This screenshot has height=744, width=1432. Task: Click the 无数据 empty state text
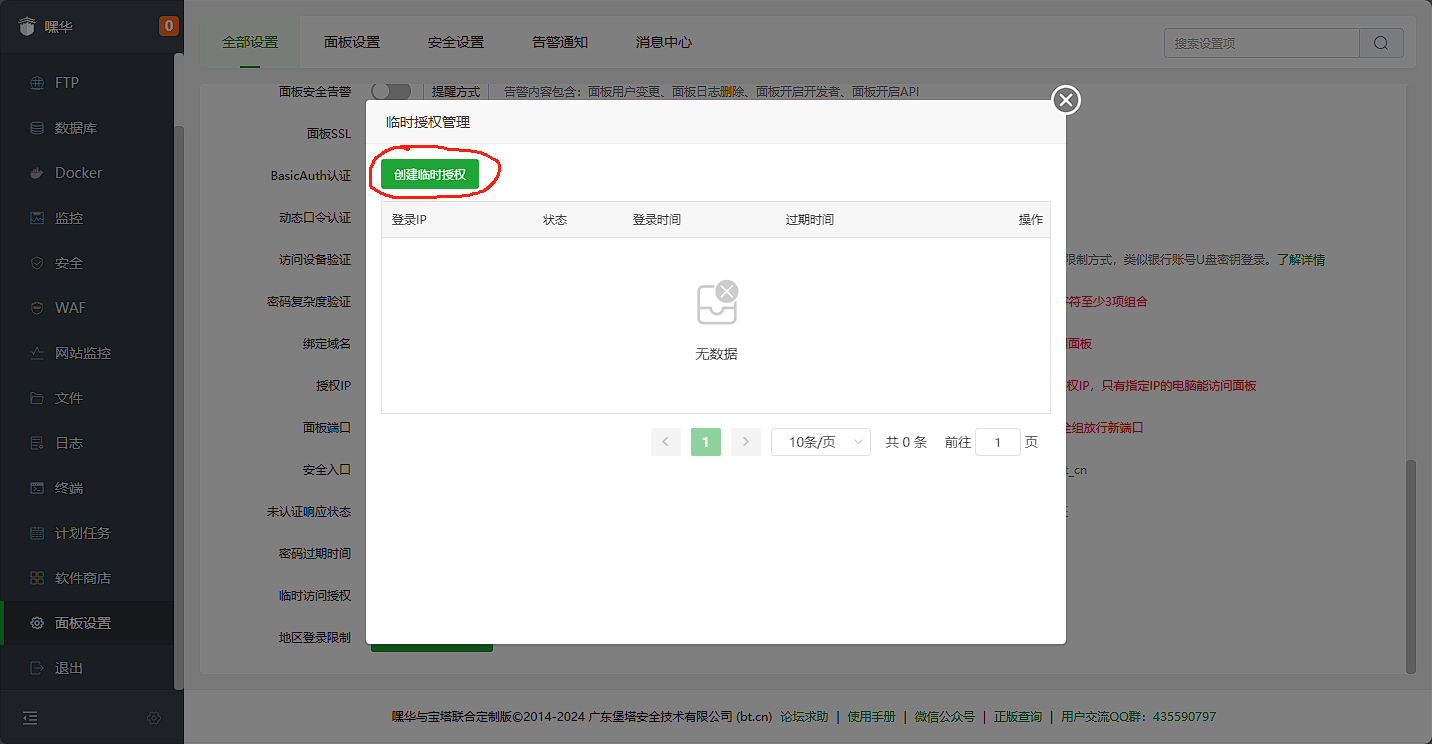pos(716,354)
